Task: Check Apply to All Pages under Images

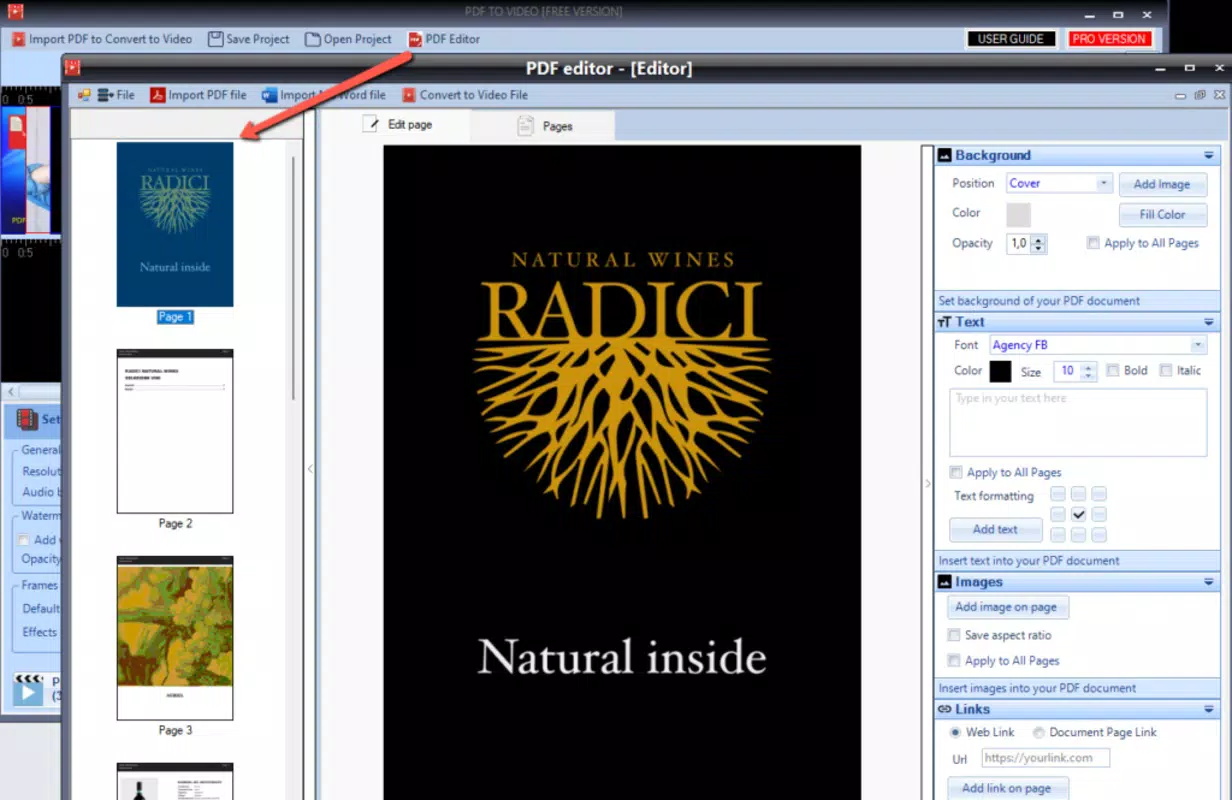Action: click(x=954, y=661)
